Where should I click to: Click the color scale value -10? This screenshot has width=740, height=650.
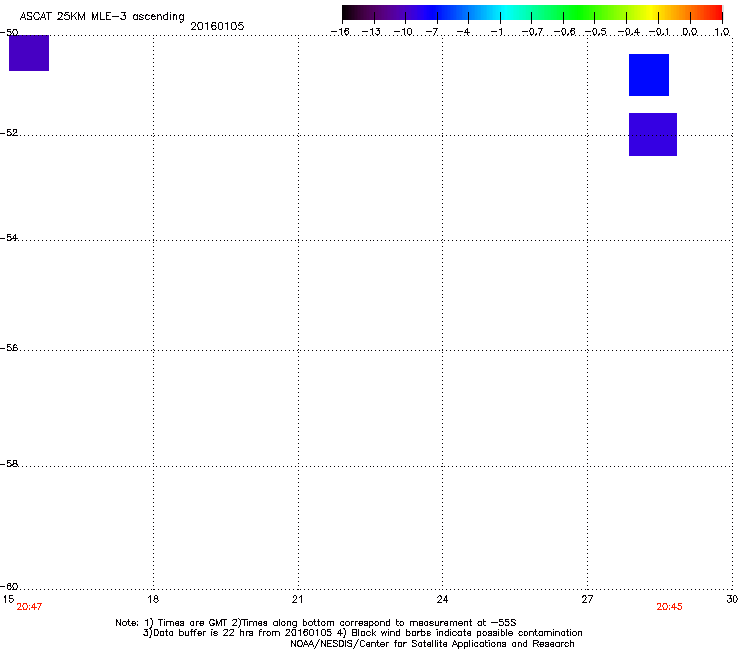[x=404, y=32]
